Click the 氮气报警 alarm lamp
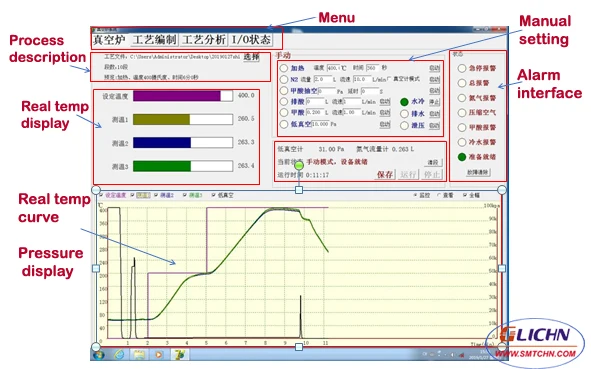 click(462, 98)
